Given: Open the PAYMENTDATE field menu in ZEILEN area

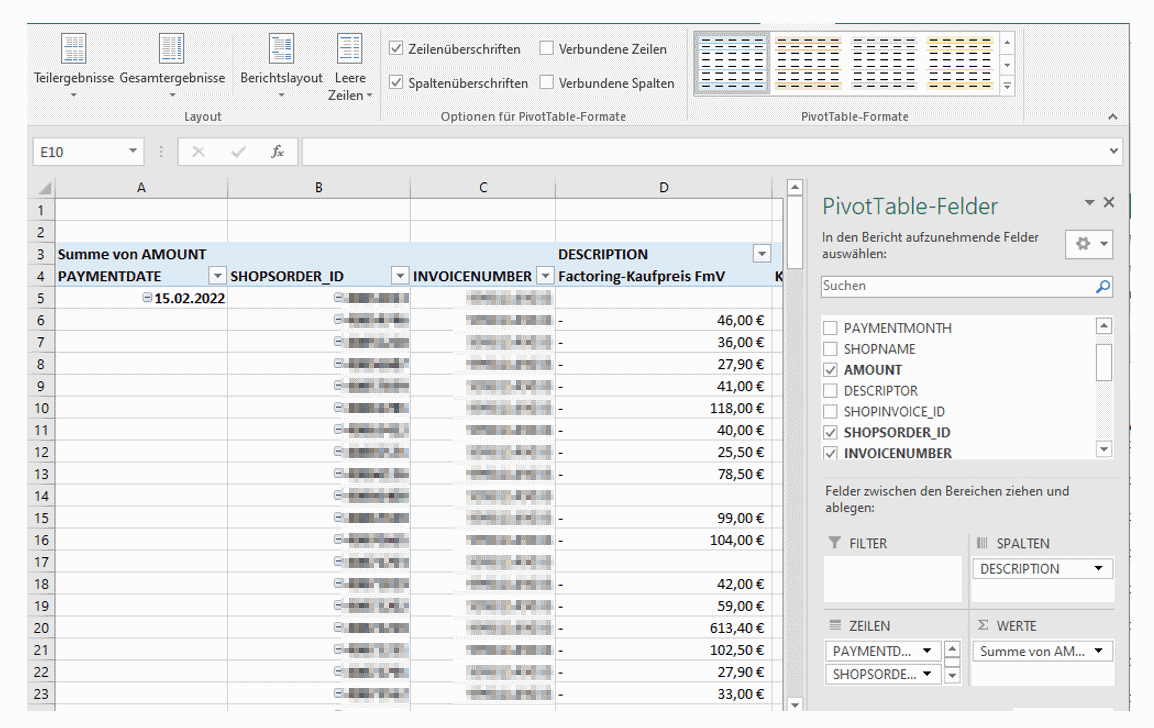Looking at the screenshot, I should [929, 650].
